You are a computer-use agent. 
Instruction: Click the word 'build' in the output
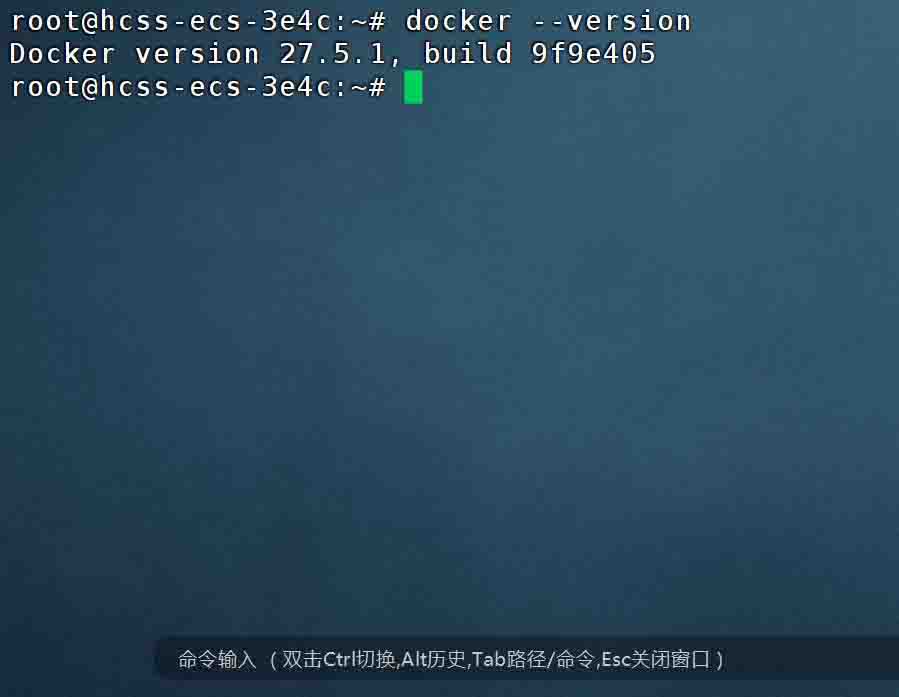(x=467, y=54)
